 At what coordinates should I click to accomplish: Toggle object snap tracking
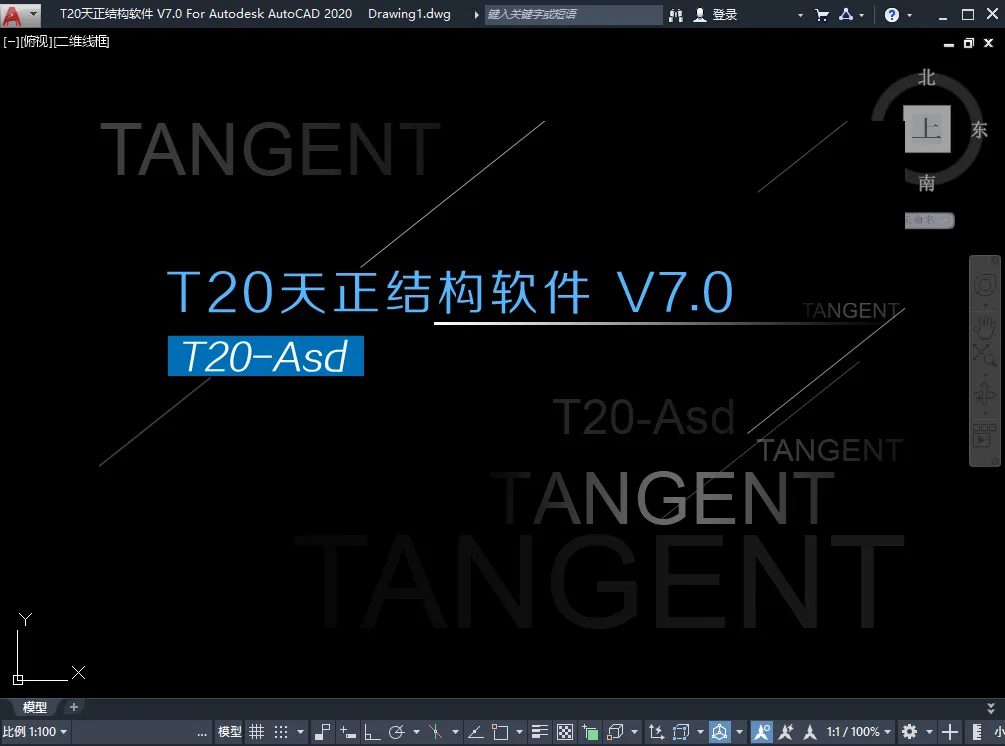(476, 732)
